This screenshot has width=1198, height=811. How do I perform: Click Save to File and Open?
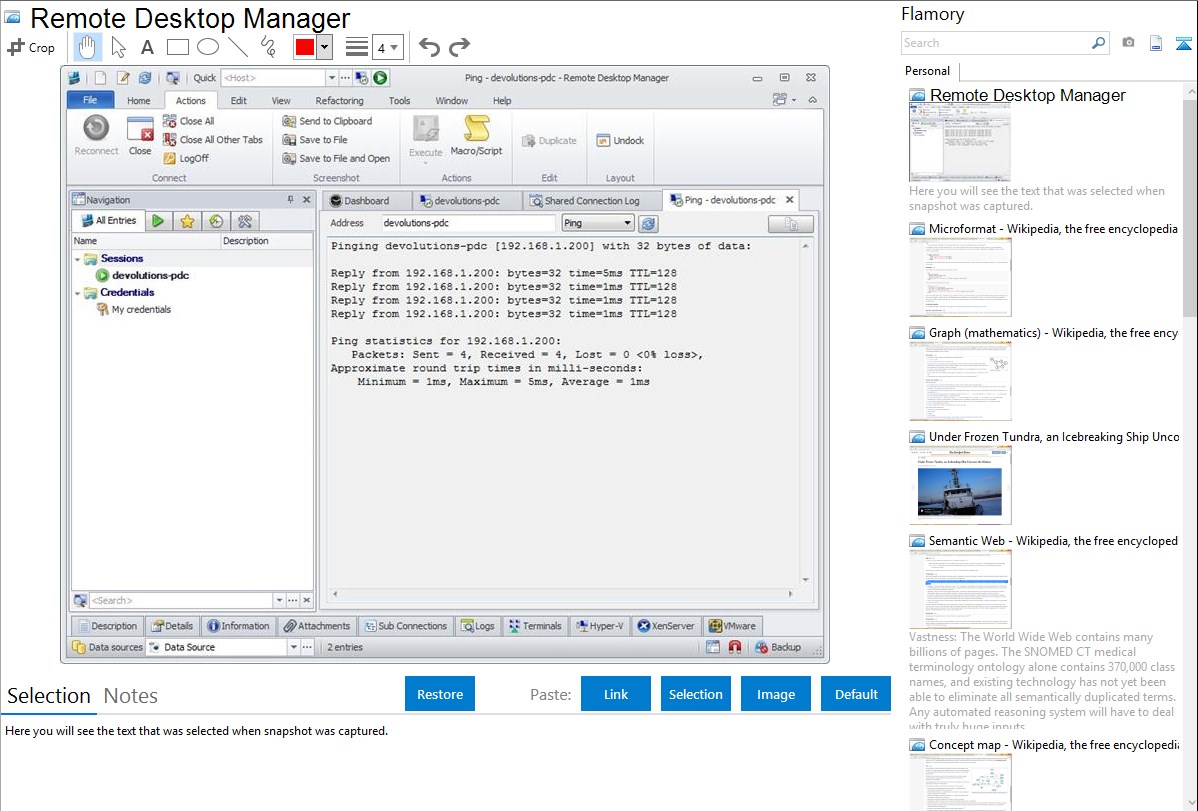[x=336, y=158]
